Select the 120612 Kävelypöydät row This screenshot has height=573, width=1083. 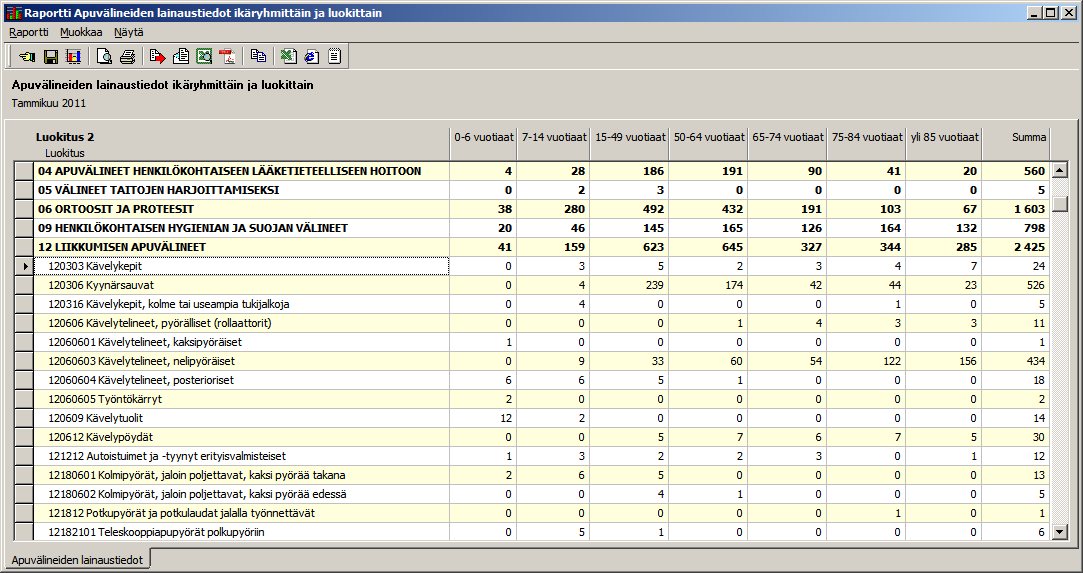point(242,437)
